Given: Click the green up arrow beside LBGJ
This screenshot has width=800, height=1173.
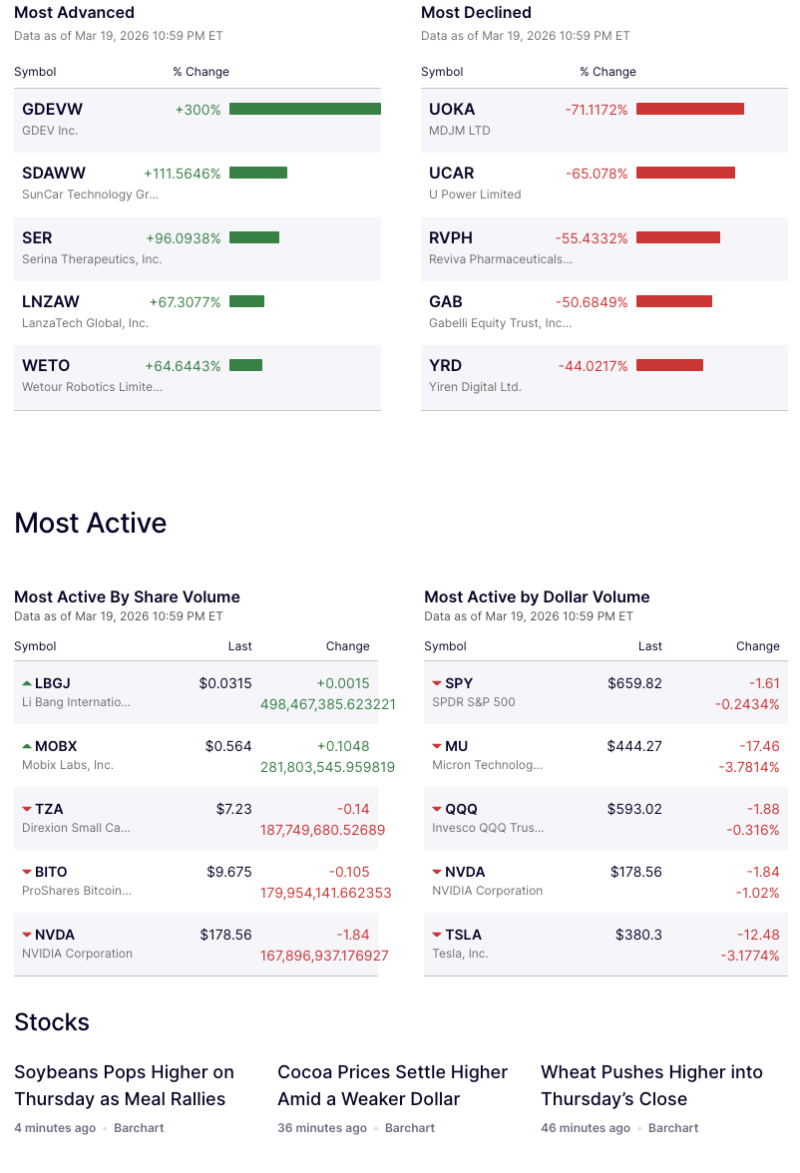Looking at the screenshot, I should click(27, 683).
